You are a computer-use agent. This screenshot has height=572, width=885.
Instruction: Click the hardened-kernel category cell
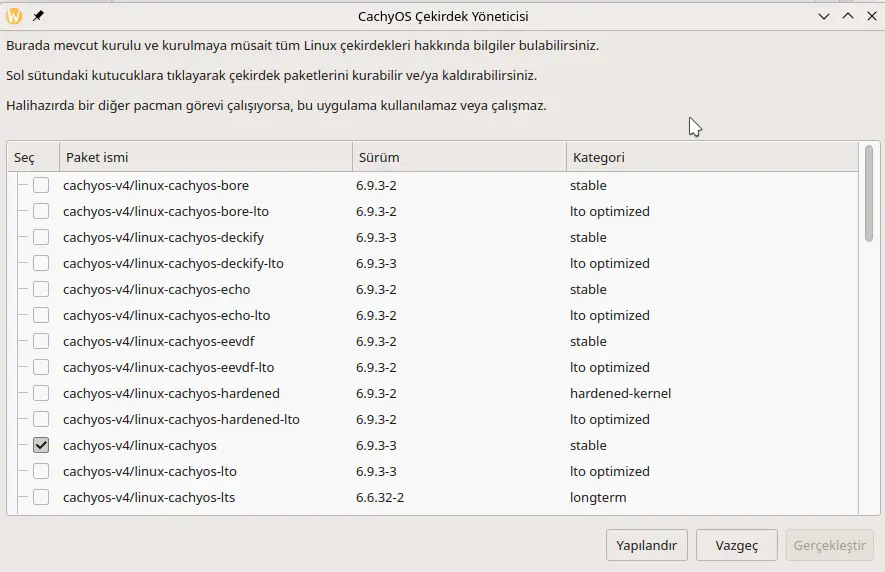pos(620,393)
